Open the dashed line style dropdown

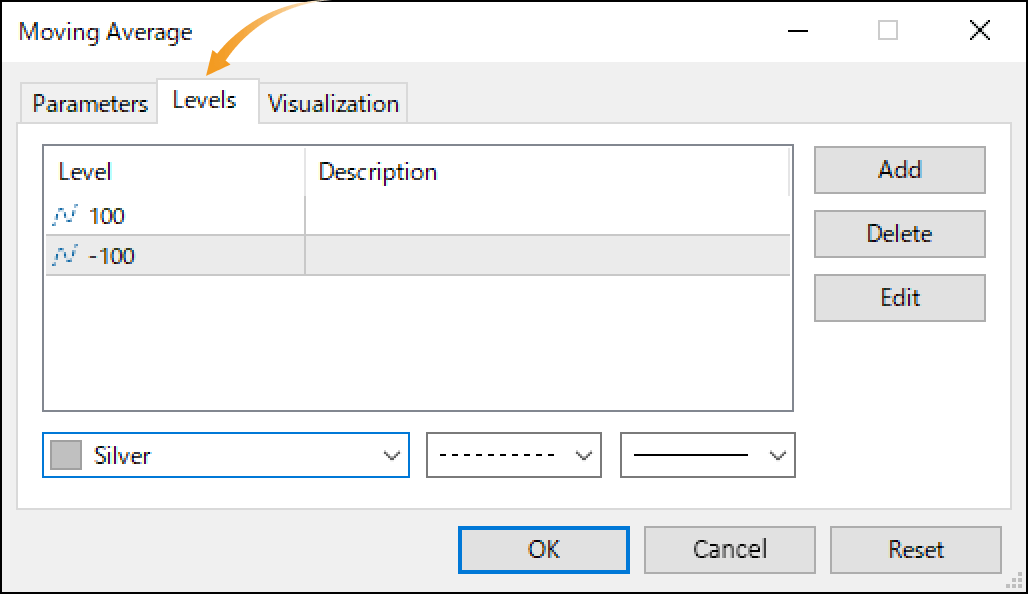(x=514, y=455)
